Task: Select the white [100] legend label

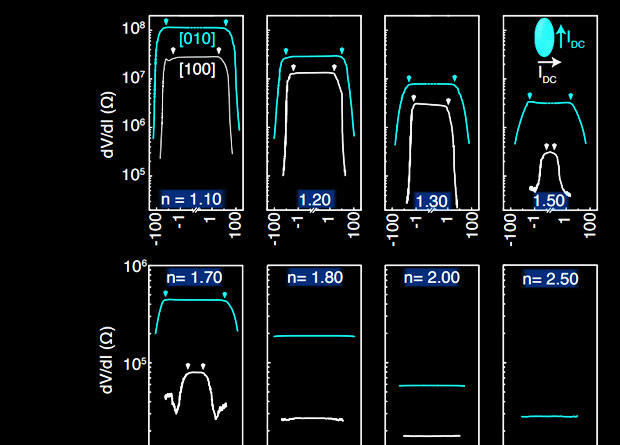Action: [197, 69]
